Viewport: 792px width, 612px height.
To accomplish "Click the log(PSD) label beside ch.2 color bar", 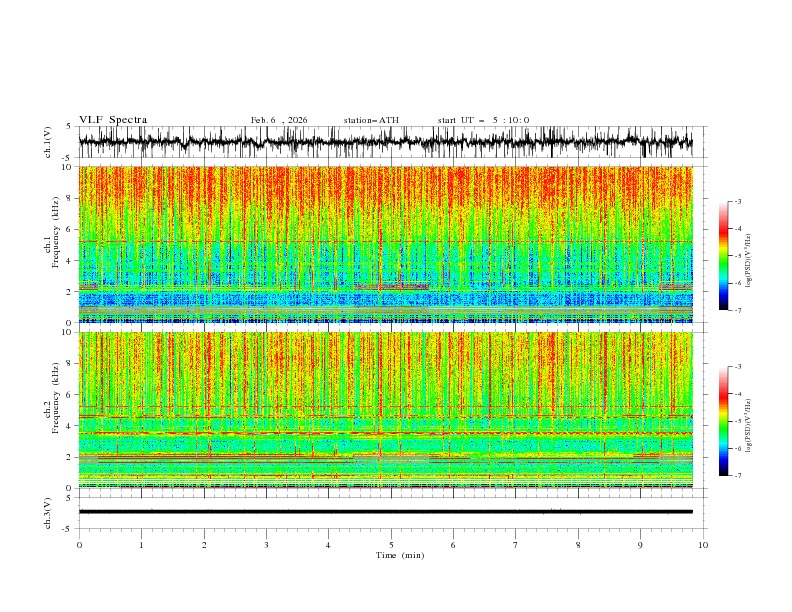I will pyautogui.click(x=749, y=426).
